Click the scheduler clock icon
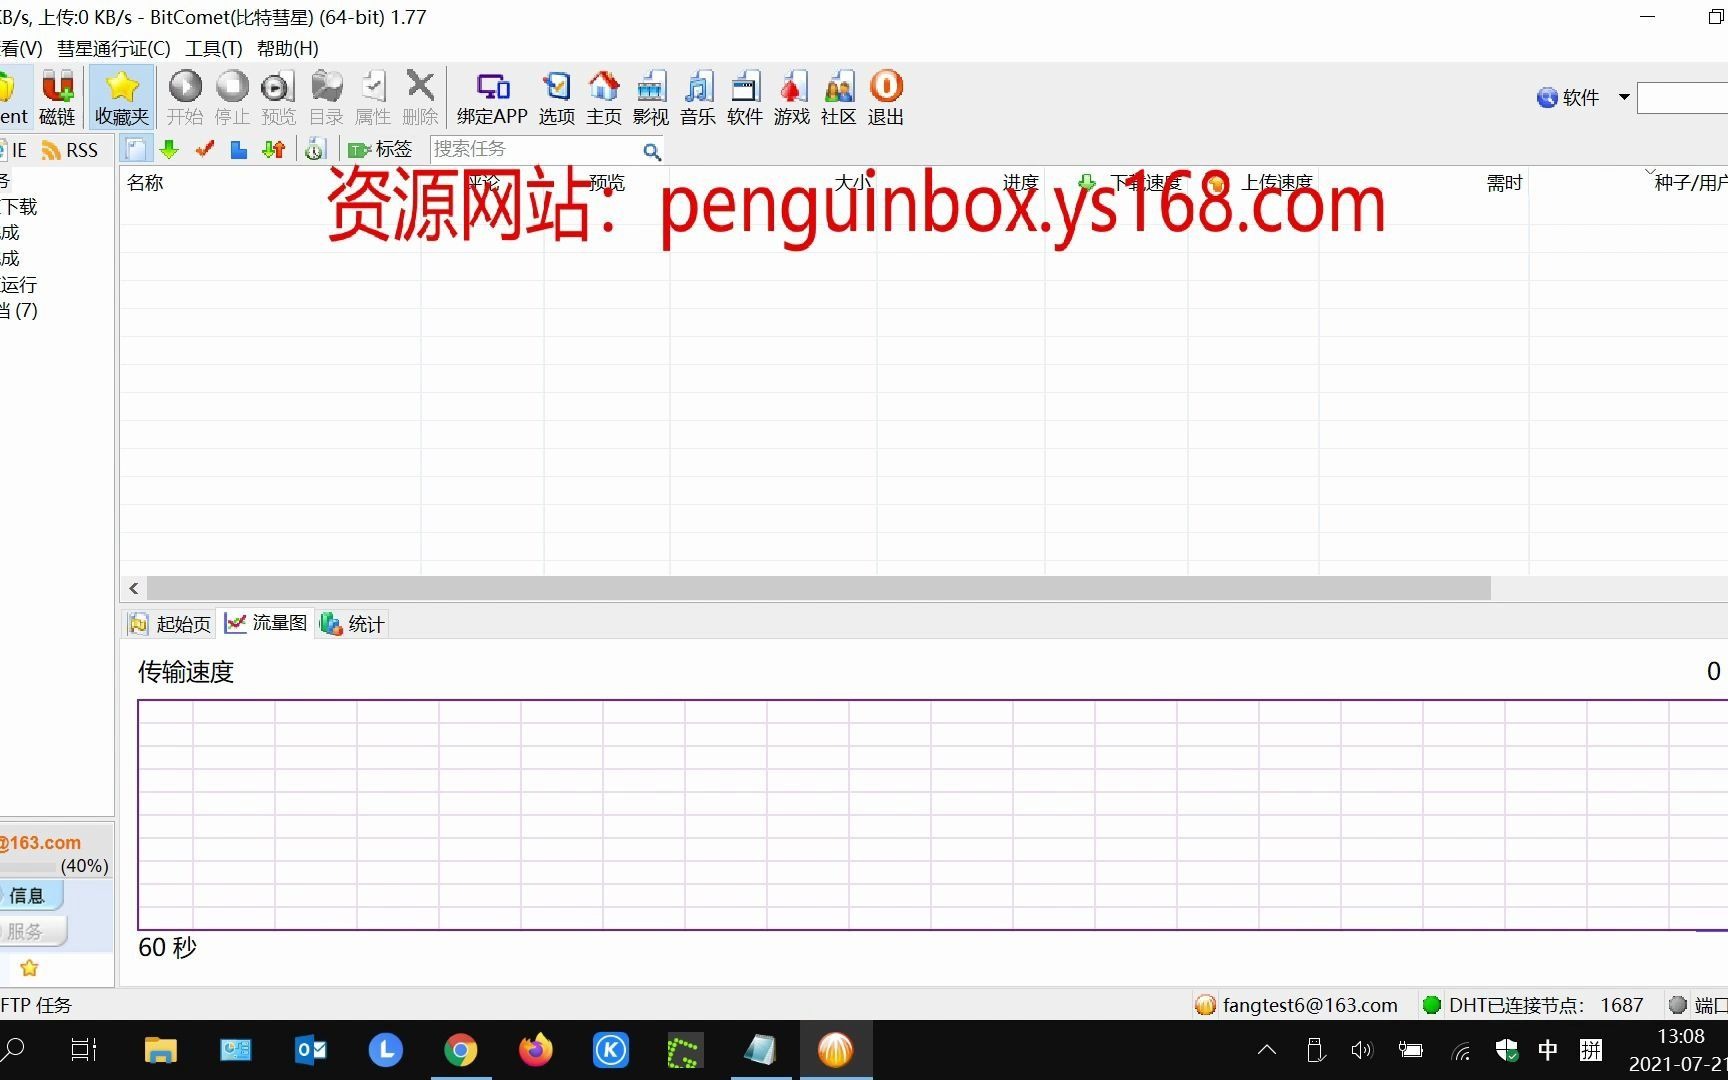This screenshot has height=1080, width=1728. pos(315,150)
